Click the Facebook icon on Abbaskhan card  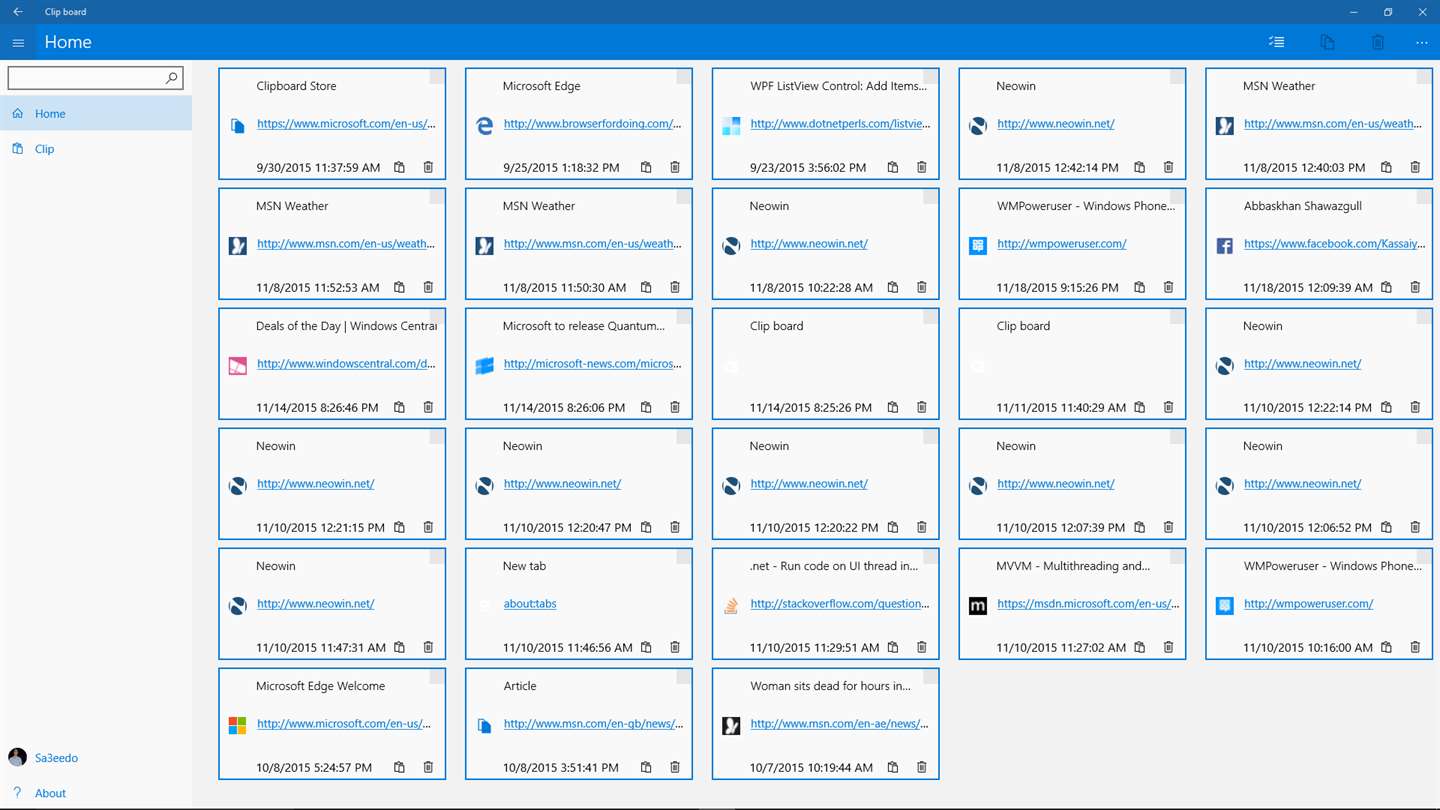click(x=1225, y=246)
